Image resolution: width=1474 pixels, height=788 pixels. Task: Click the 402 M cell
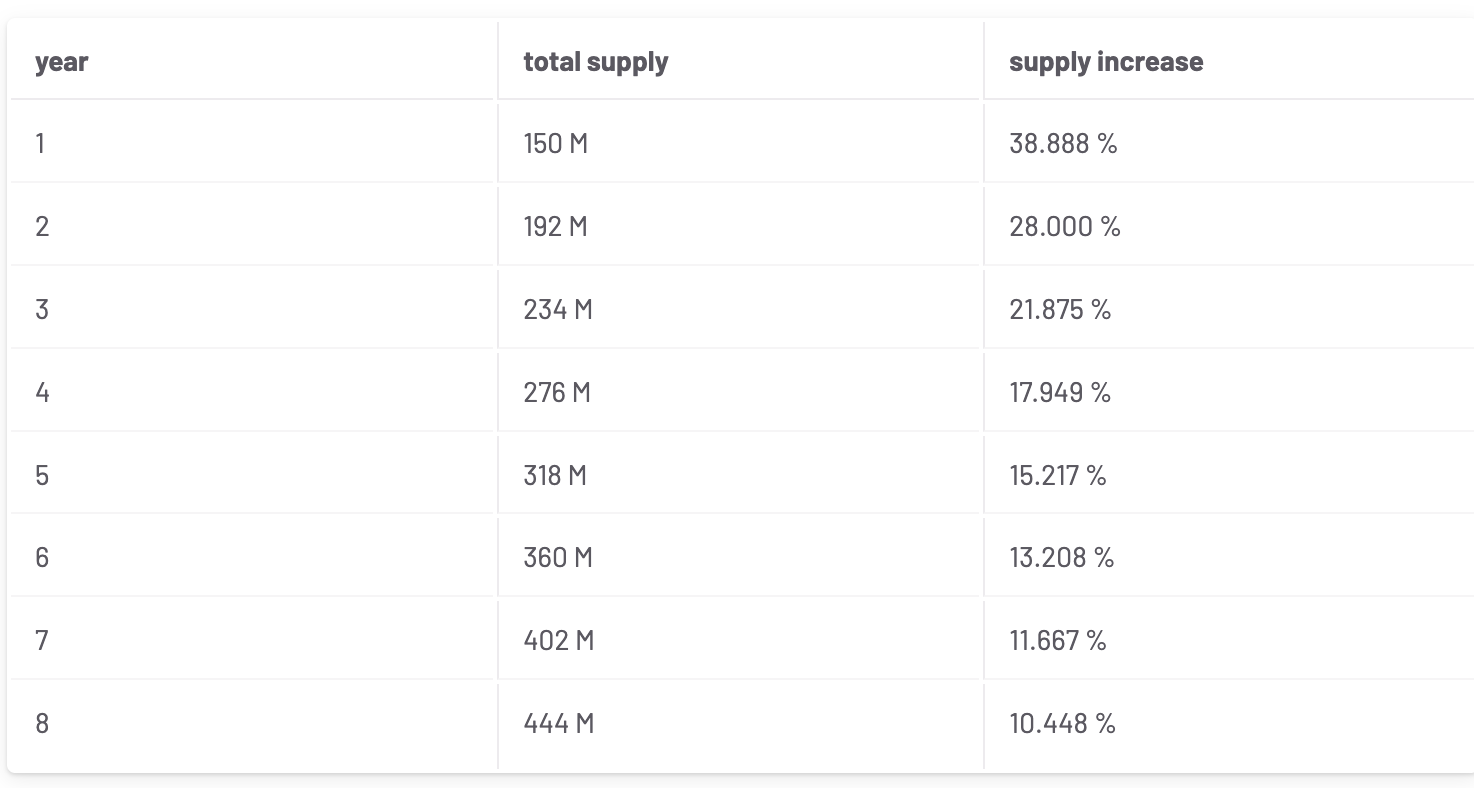coord(558,640)
